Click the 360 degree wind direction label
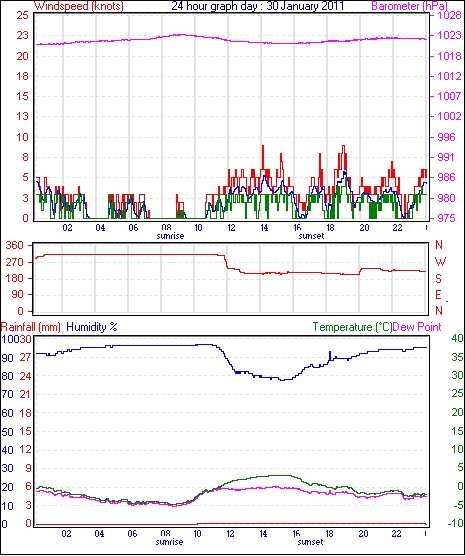Image resolution: width=465 pixels, height=556 pixels. 15,245
